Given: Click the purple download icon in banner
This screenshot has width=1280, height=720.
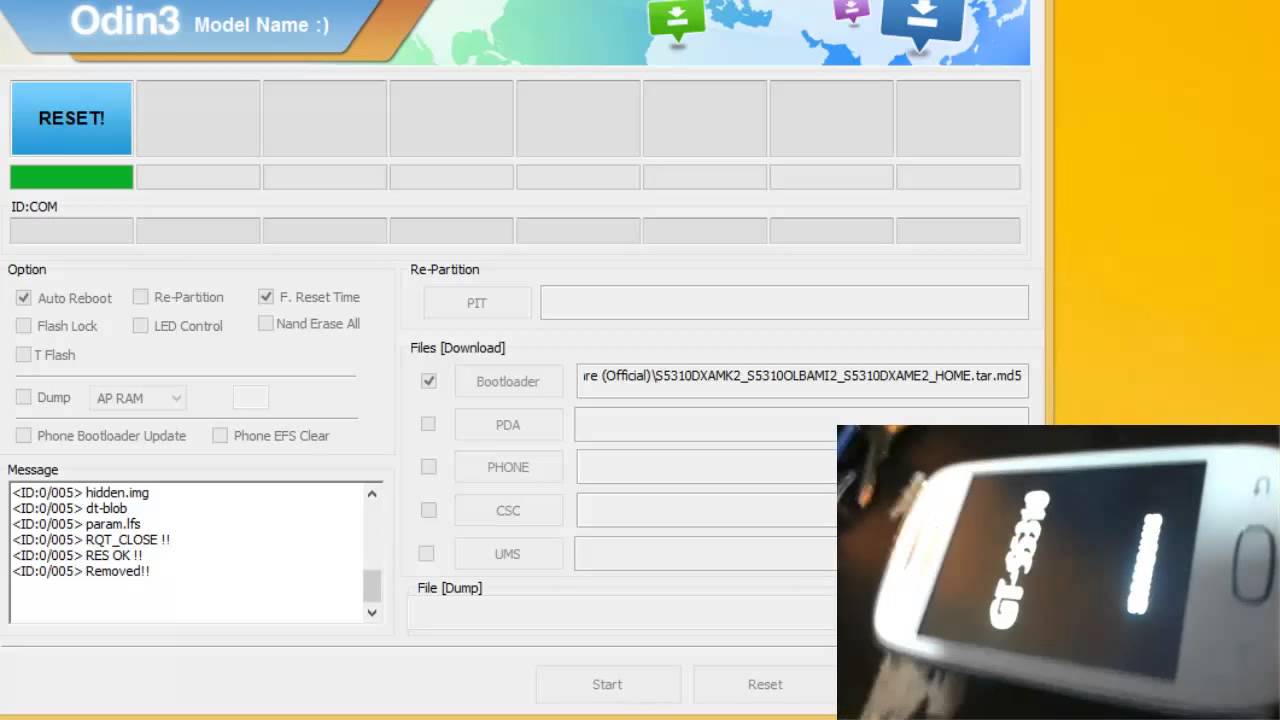Looking at the screenshot, I should click(x=851, y=11).
